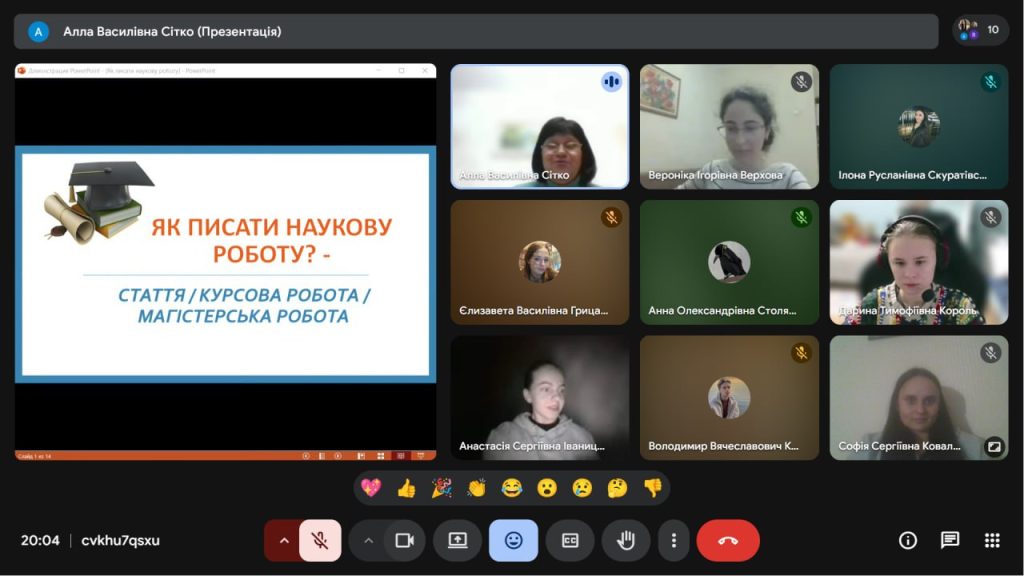The image size is (1024, 576).
Task: Expand video settings arrow beside camera
Action: click(368, 540)
